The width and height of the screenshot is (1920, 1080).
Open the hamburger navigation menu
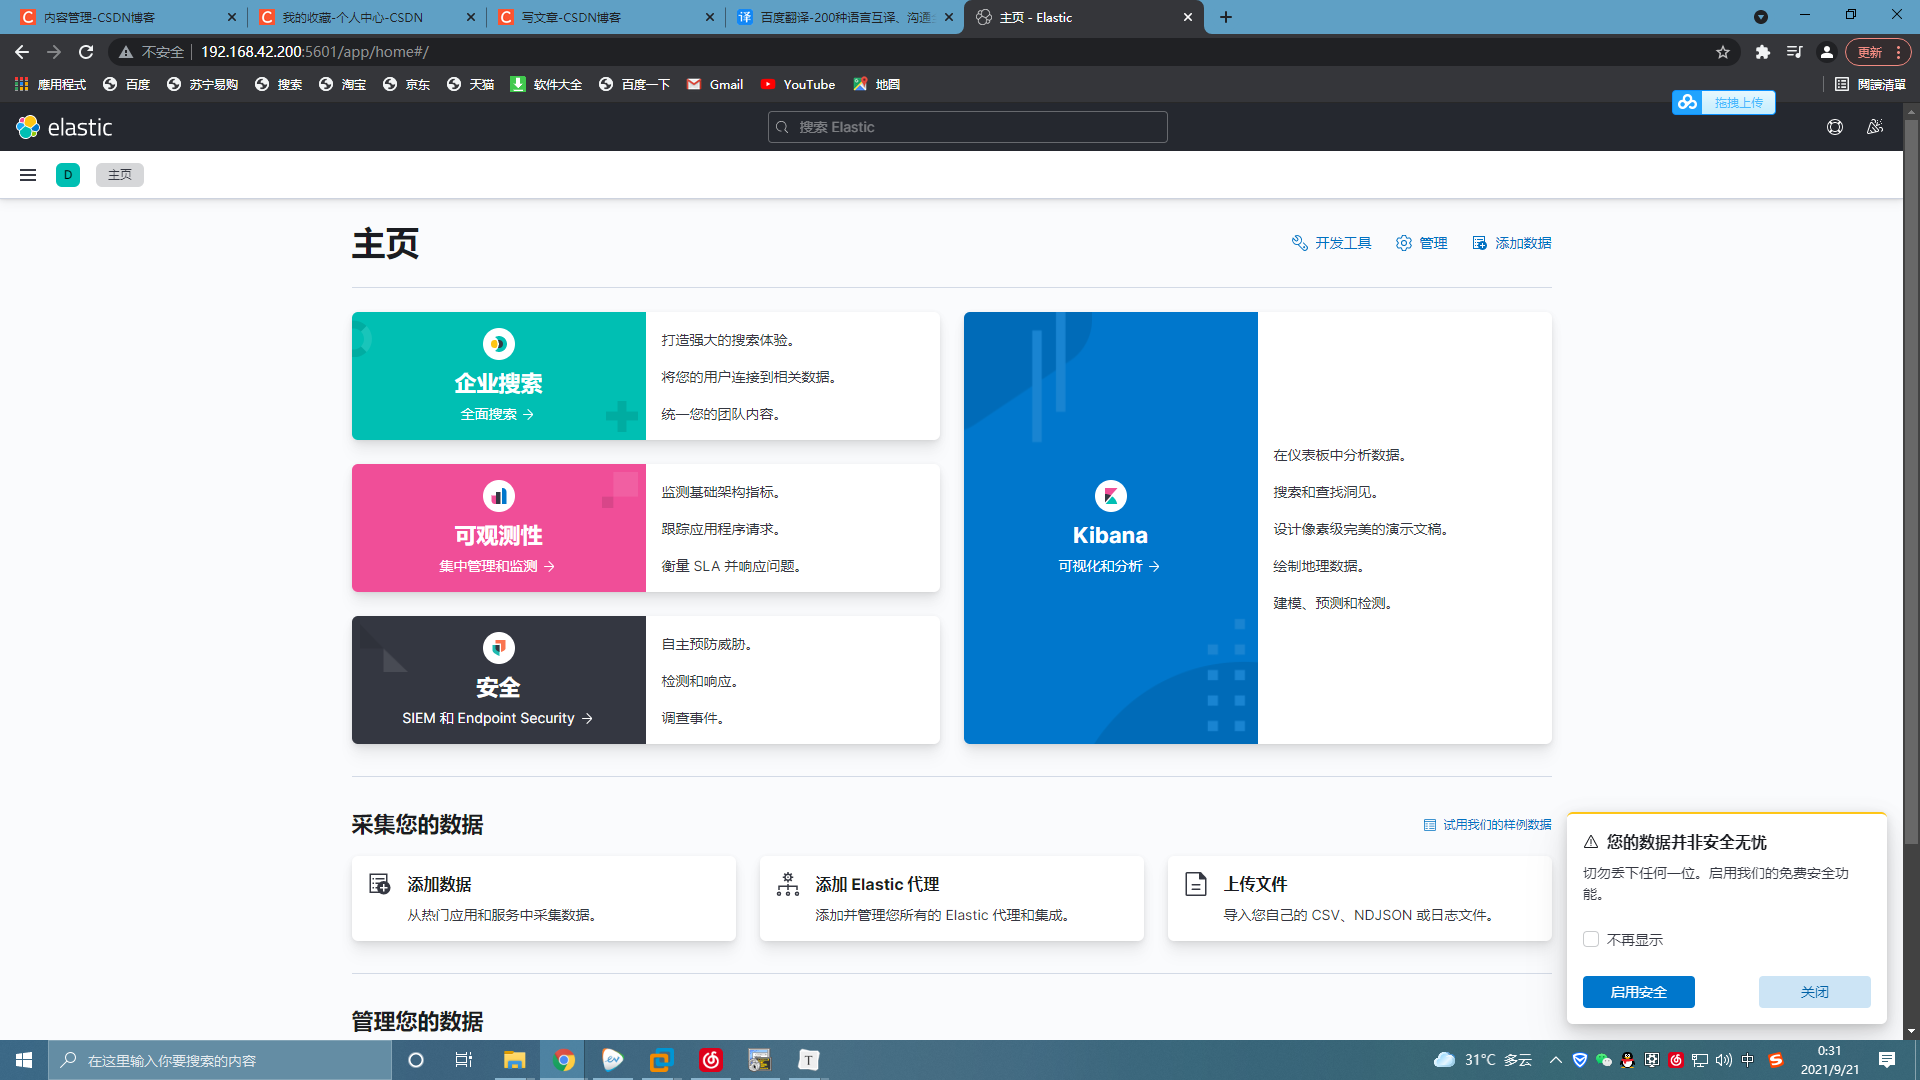pyautogui.click(x=28, y=175)
